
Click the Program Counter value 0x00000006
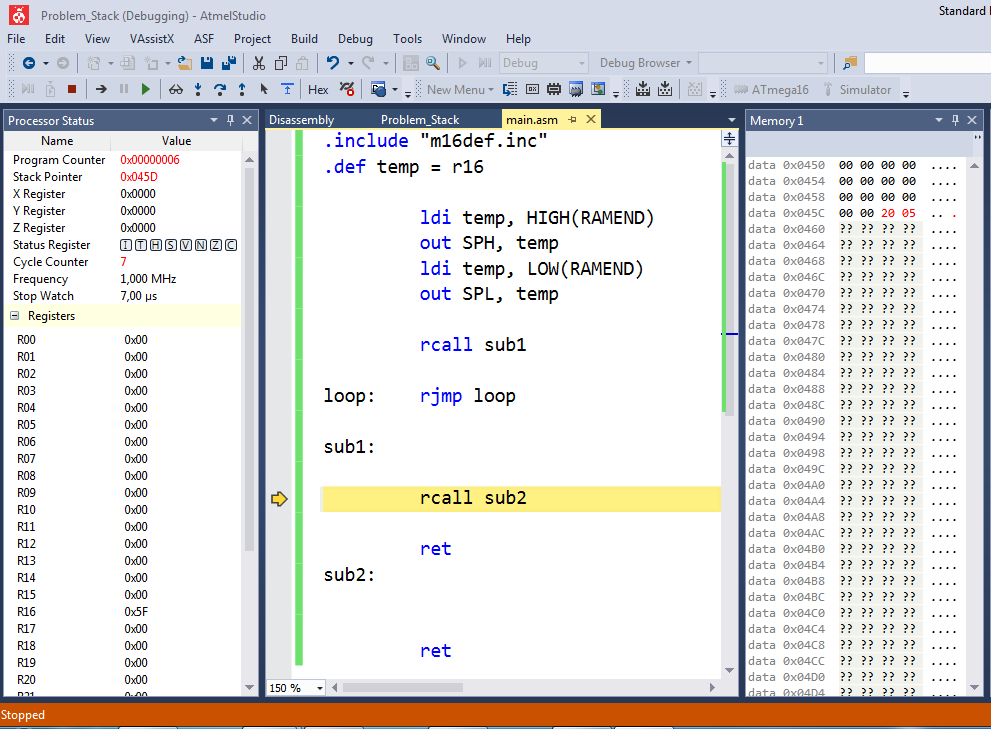(150, 160)
